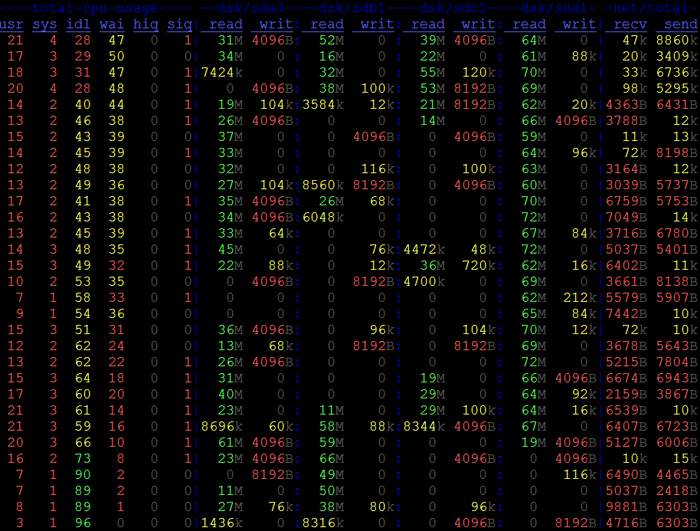Select the '7049B' recv value
700x531 pixels.
[x=626, y=217]
